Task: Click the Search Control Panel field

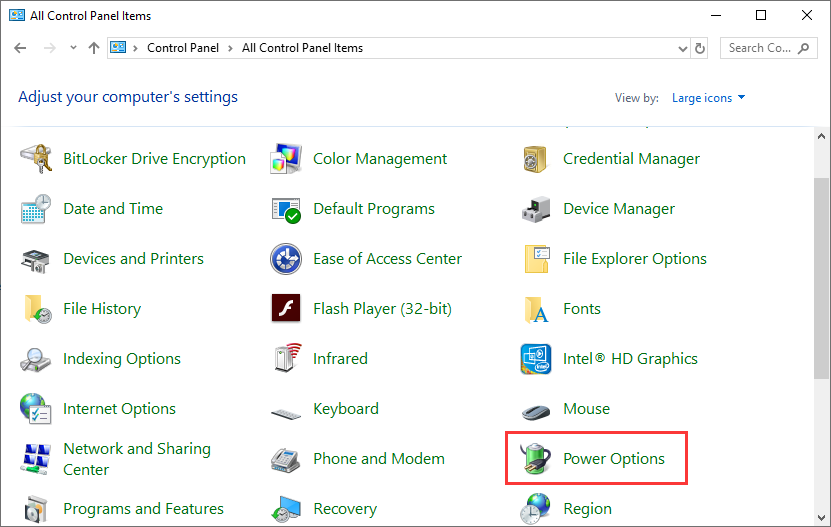Action: coord(768,48)
